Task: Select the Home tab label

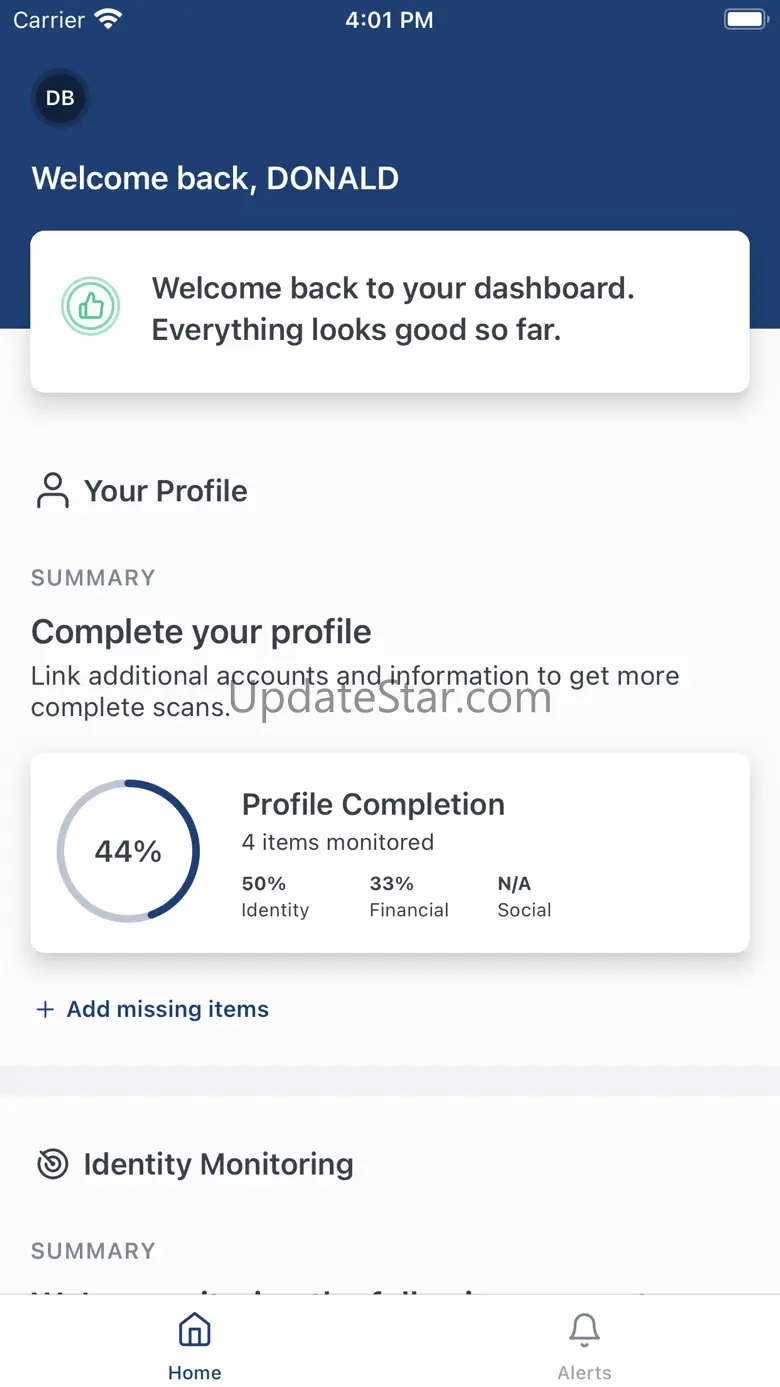Action: [194, 1373]
